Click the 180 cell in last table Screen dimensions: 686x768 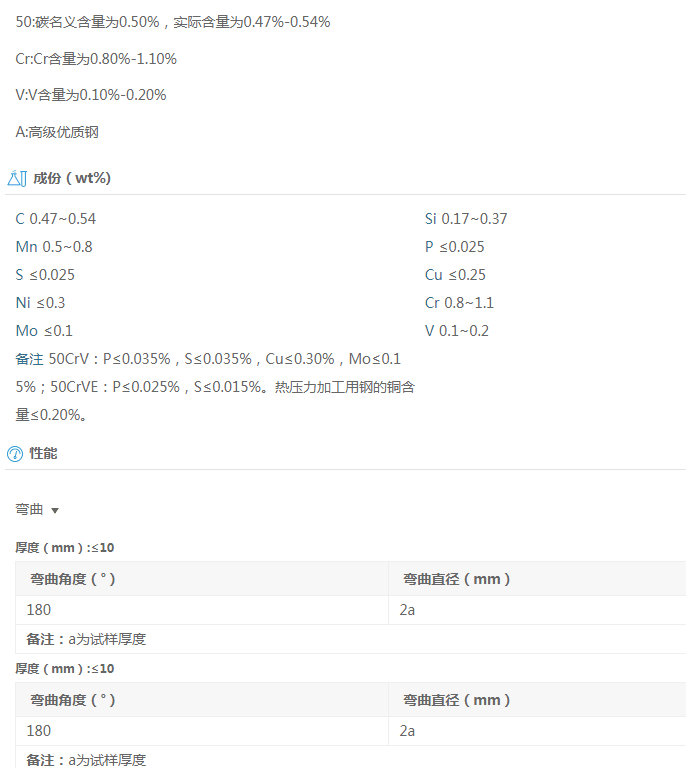(x=39, y=731)
